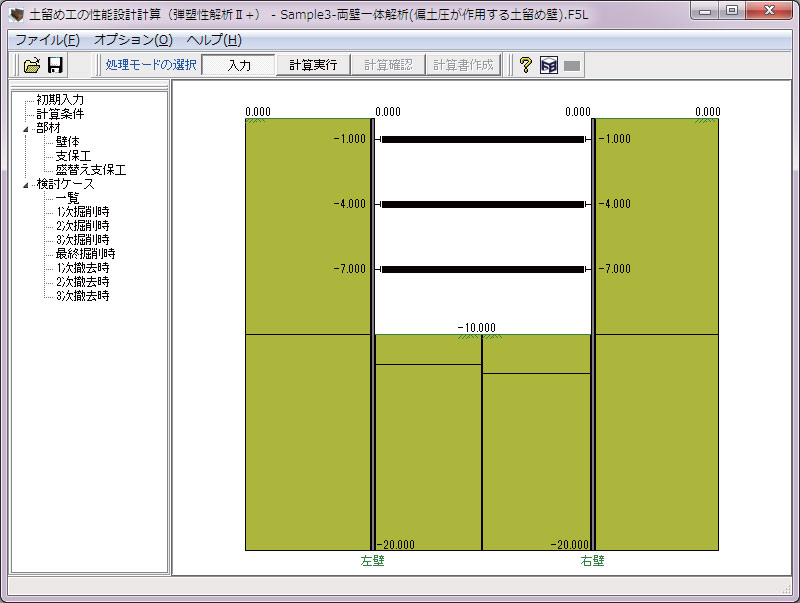This screenshot has width=800, height=603.
Task: Click the 処理モードの選択 label
Action: click(151, 65)
